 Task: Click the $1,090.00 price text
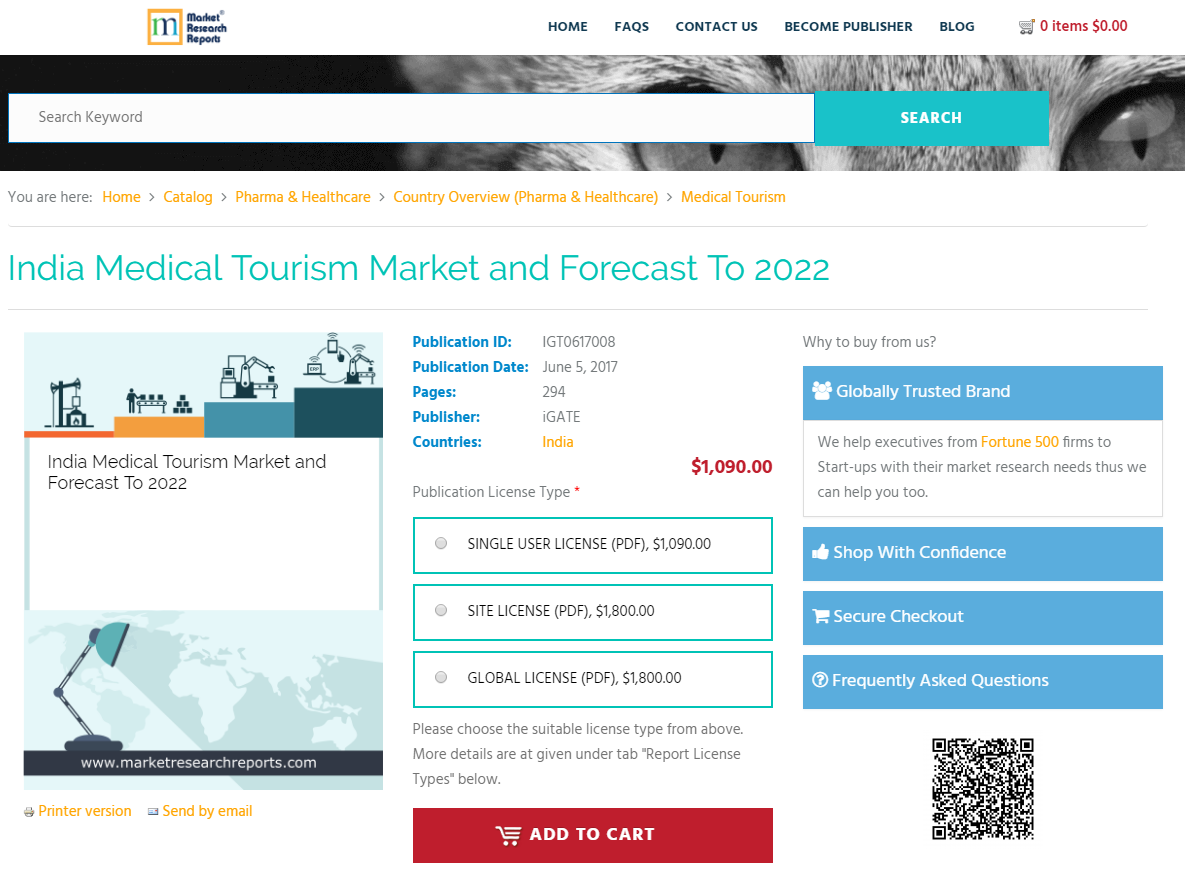coord(732,467)
